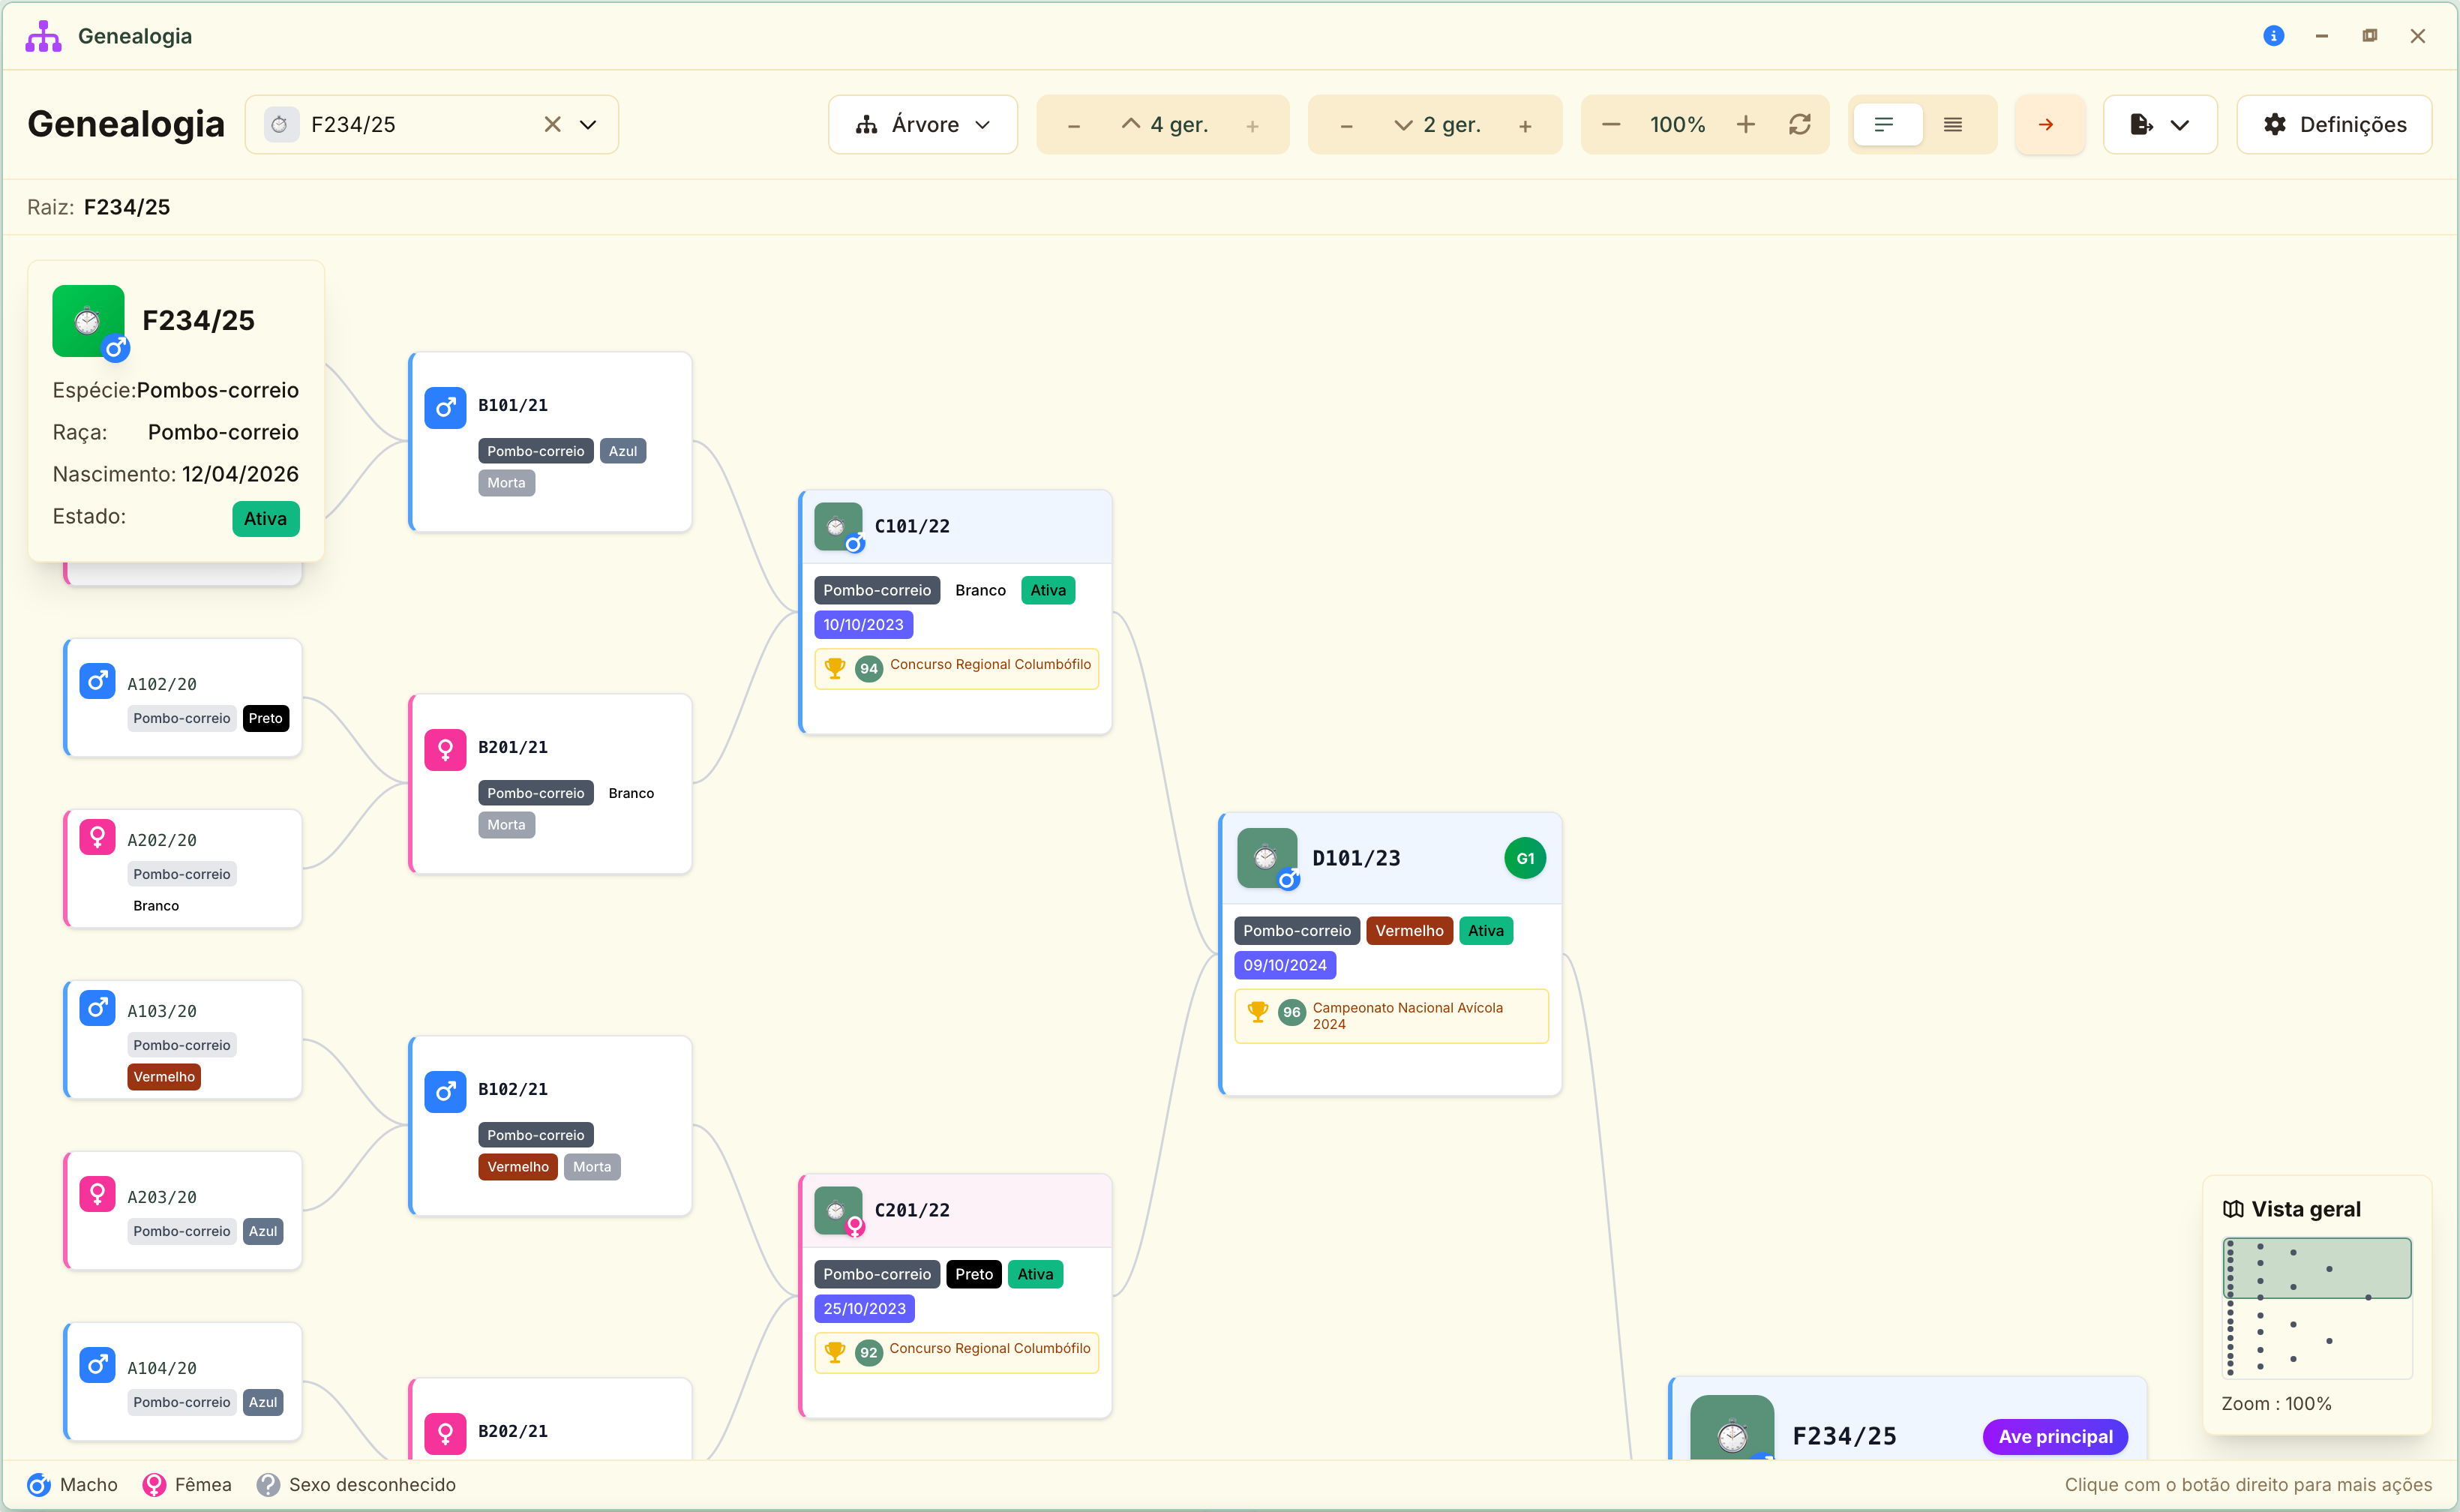Click the Ativa status on F234/25 details

(x=266, y=518)
